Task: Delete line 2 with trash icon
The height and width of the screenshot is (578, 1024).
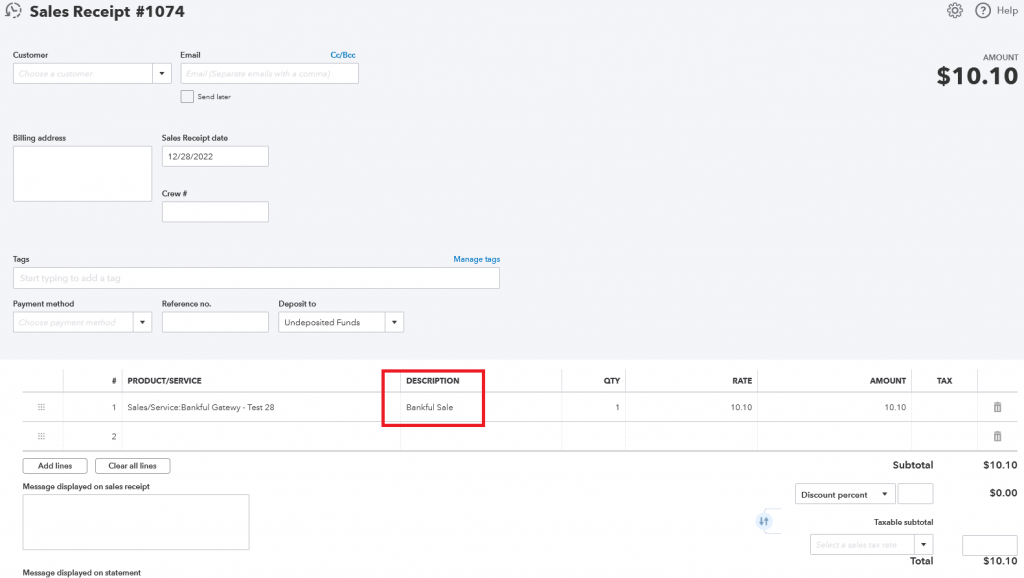Action: coord(997,436)
